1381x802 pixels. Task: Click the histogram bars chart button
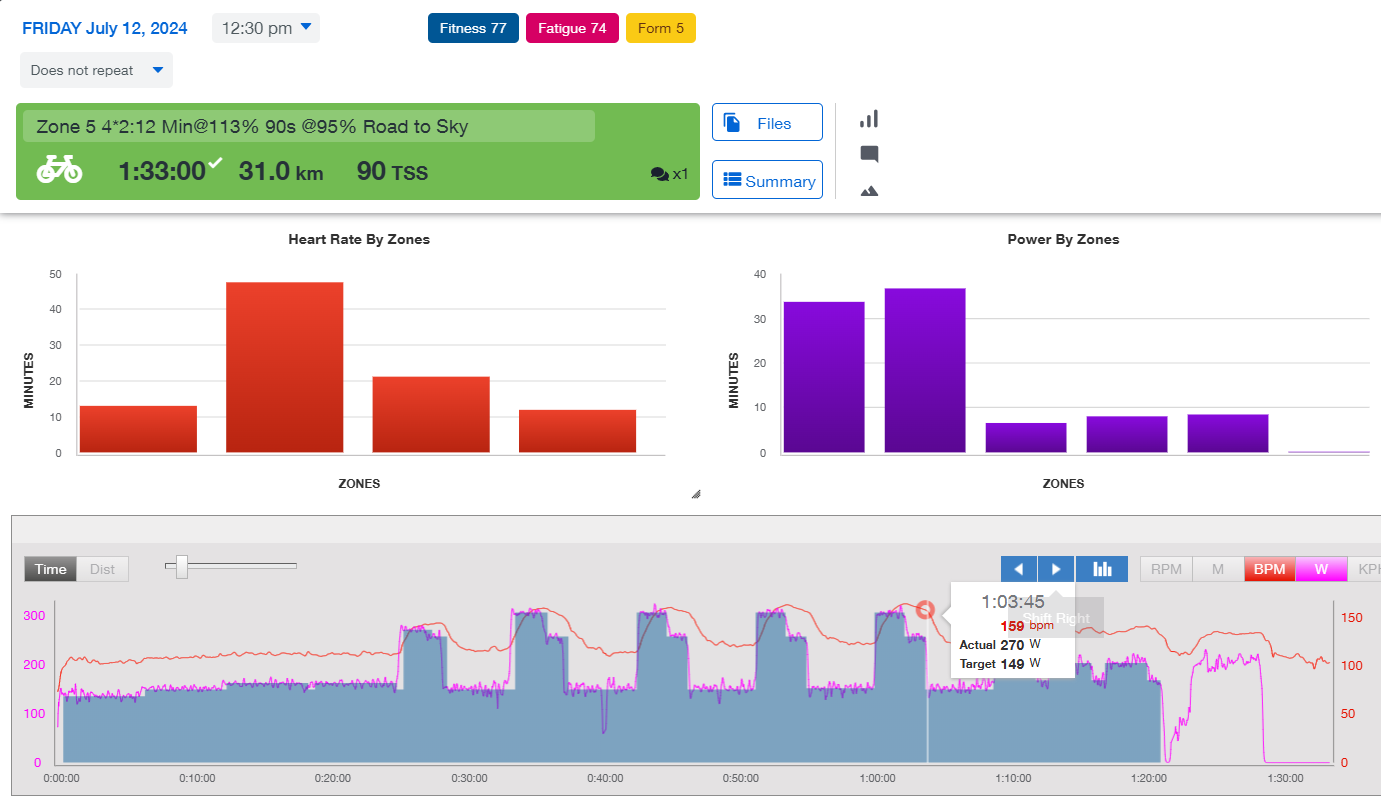tap(1102, 569)
